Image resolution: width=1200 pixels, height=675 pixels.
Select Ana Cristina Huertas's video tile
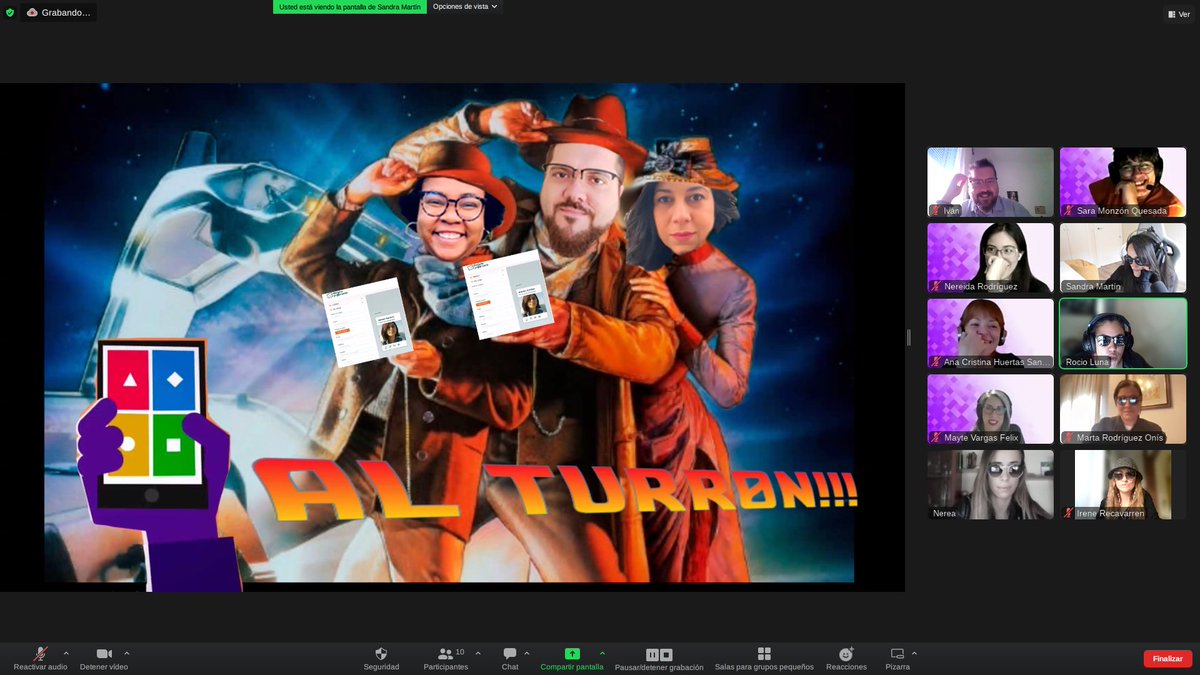tap(990, 333)
